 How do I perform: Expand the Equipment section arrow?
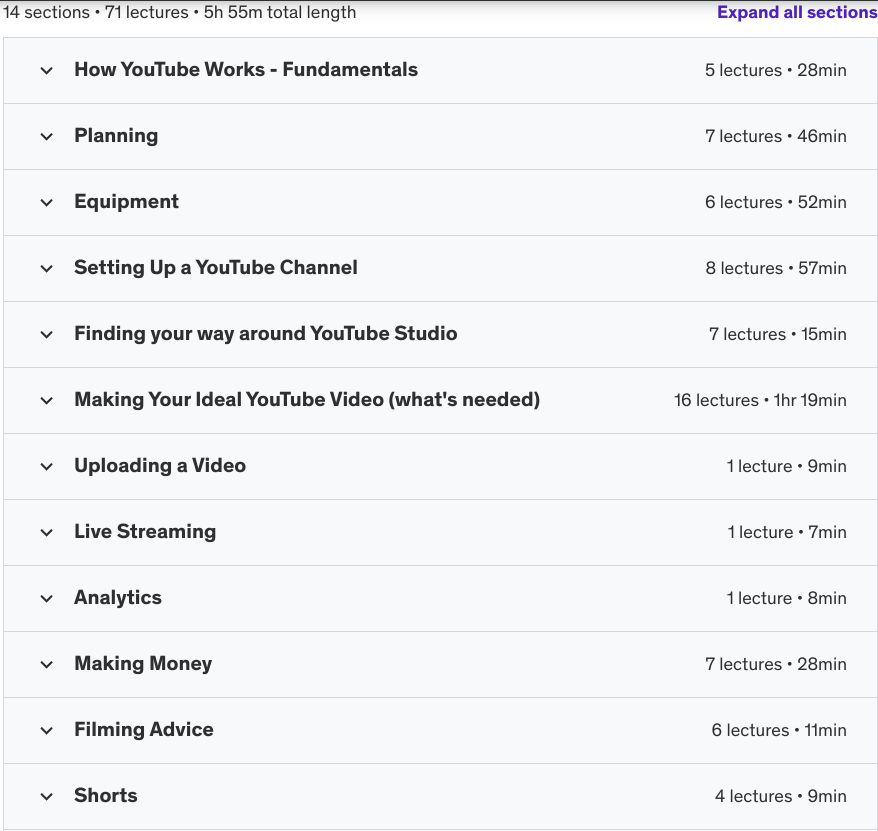tap(46, 203)
